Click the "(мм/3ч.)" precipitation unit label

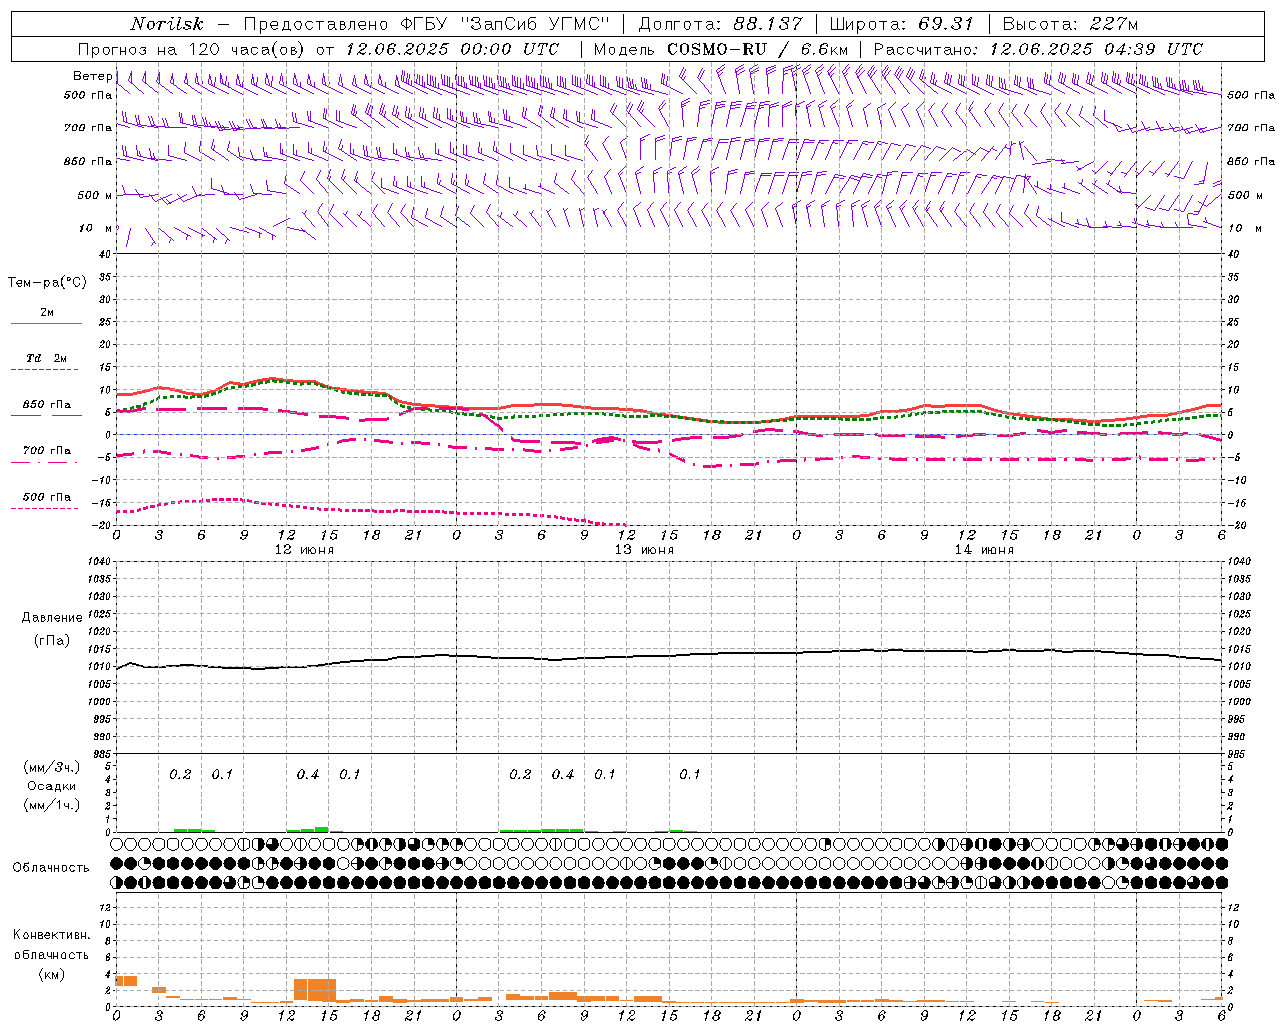pyautogui.click(x=51, y=768)
